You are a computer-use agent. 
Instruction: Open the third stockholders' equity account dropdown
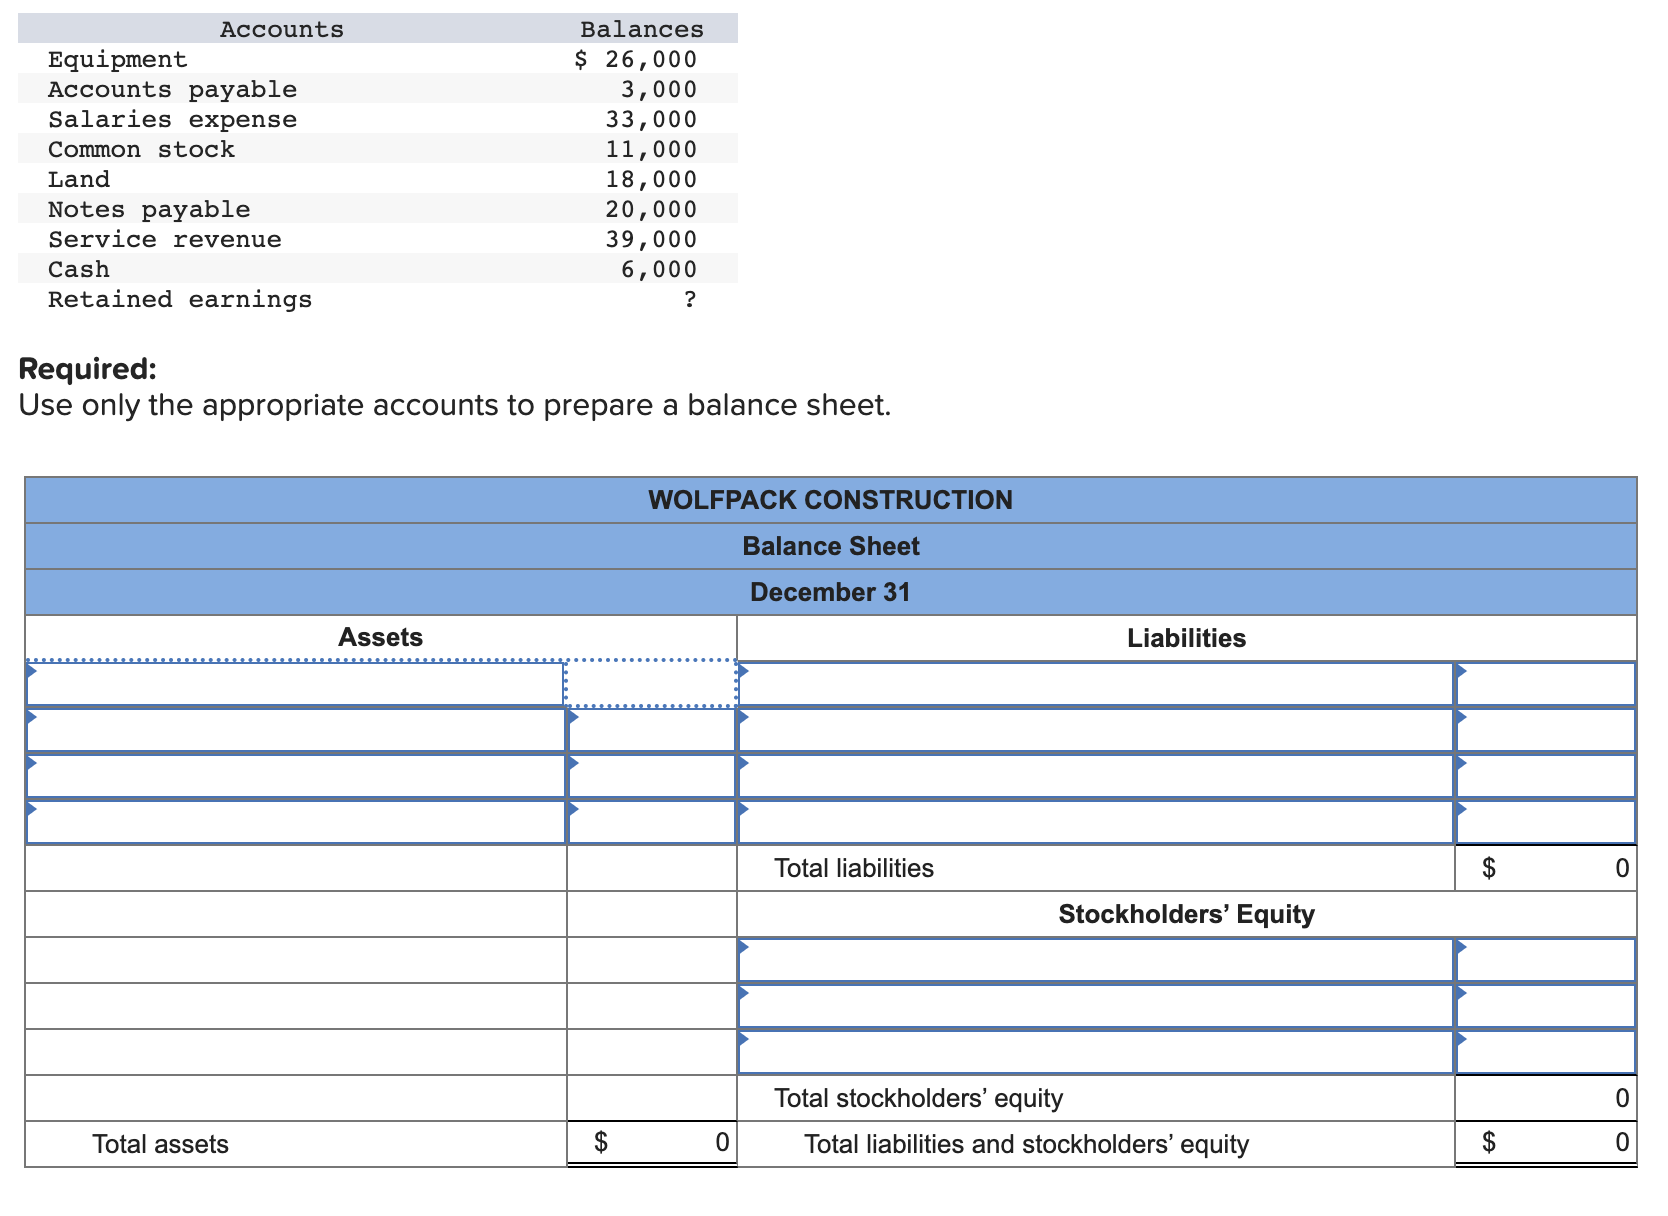(1095, 1052)
